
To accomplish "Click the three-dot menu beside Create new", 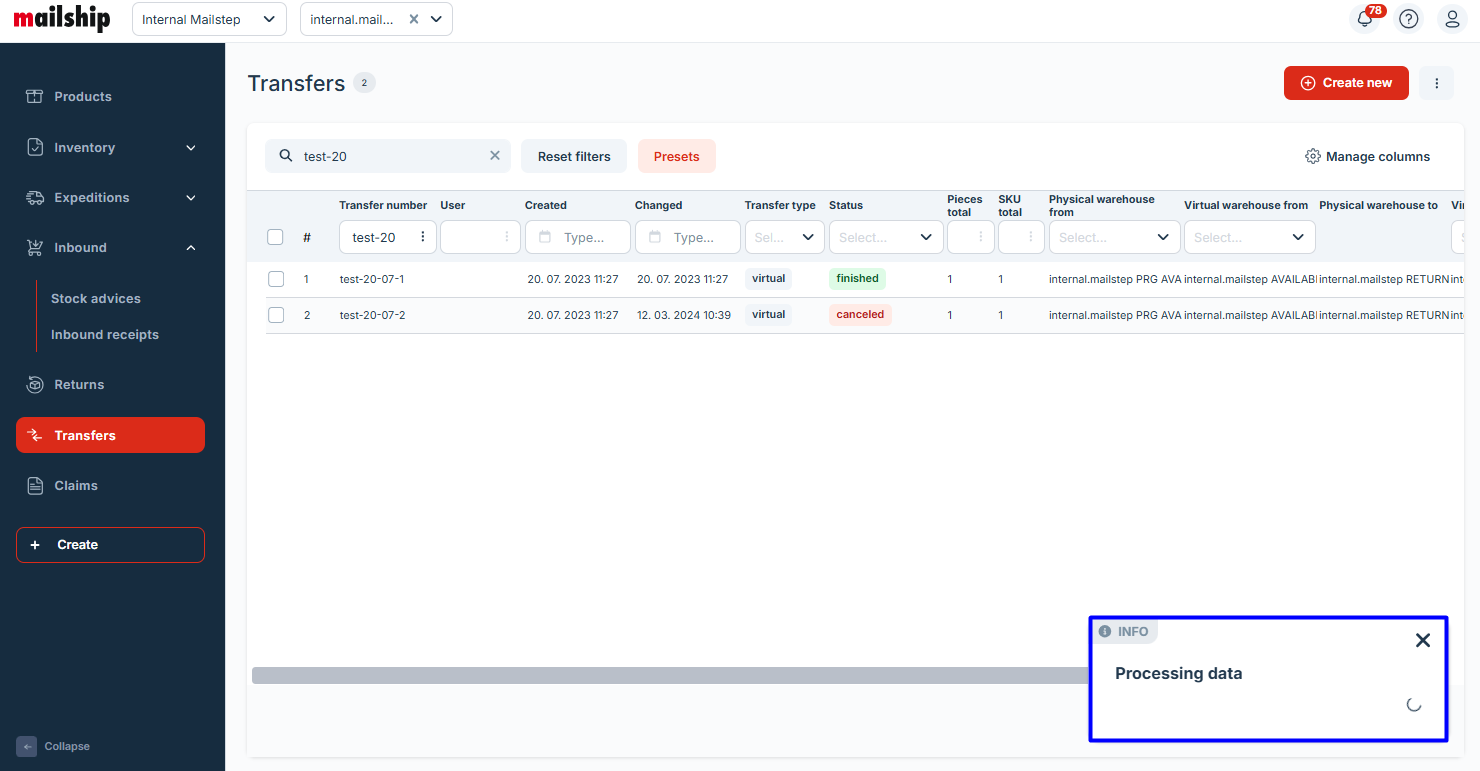I will (1437, 83).
